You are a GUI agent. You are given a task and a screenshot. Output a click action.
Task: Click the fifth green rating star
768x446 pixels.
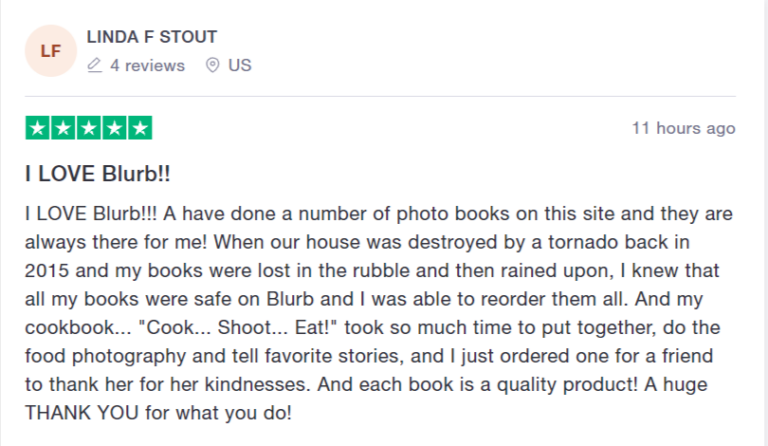(140, 128)
